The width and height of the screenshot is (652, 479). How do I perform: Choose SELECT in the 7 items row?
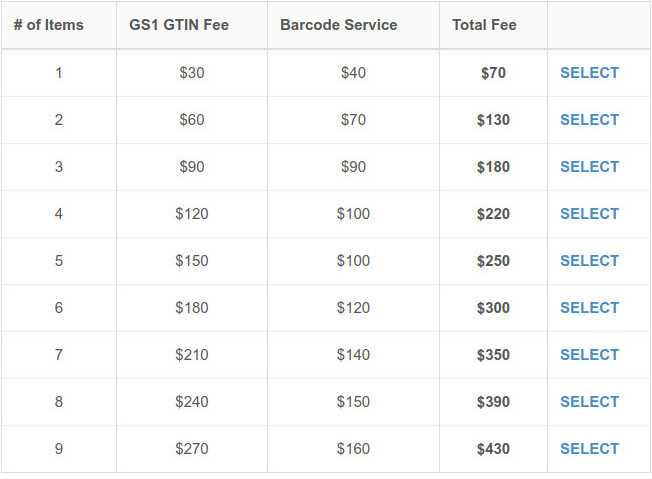pyautogui.click(x=589, y=355)
